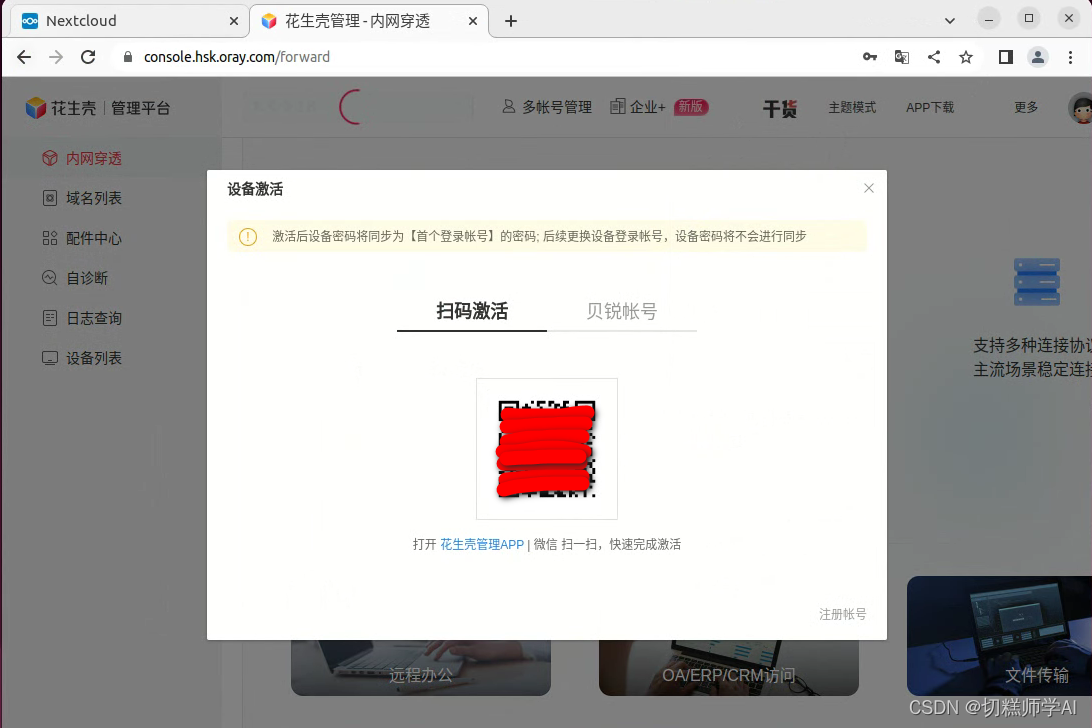The image size is (1092, 728).
Task: Click the 干货 header item
Action: [779, 108]
